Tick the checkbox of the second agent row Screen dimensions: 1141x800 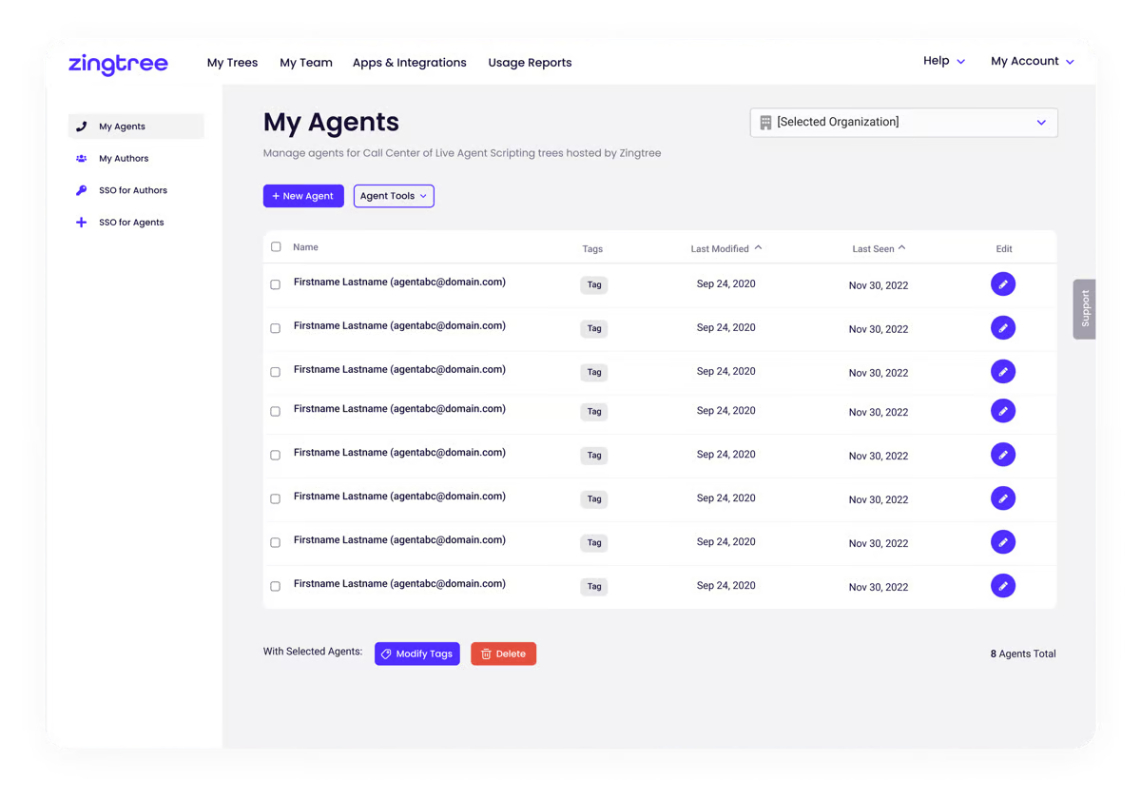point(275,328)
